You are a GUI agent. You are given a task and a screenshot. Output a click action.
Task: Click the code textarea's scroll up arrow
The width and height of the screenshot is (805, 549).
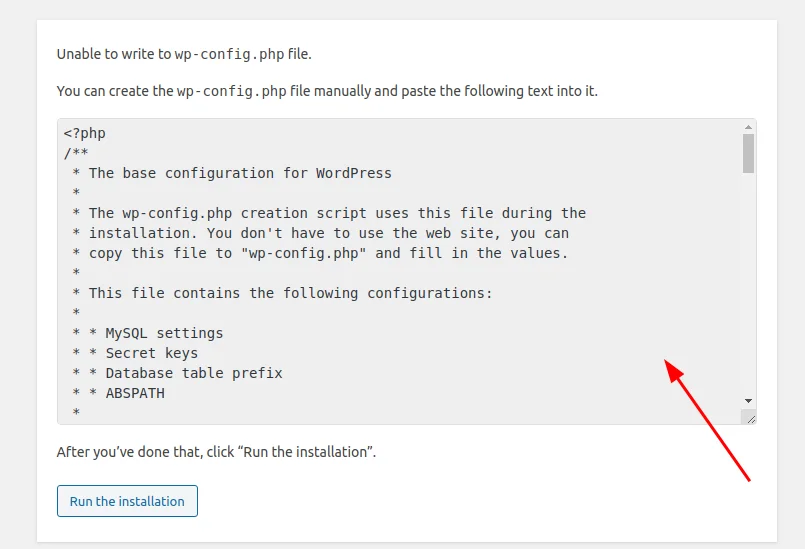748,127
